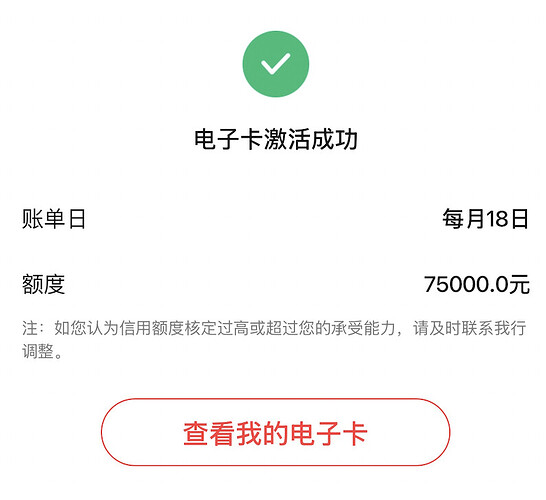Screen dimensions: 546x500
Task: Select the 每月18日 billing date value
Action: click(485, 219)
